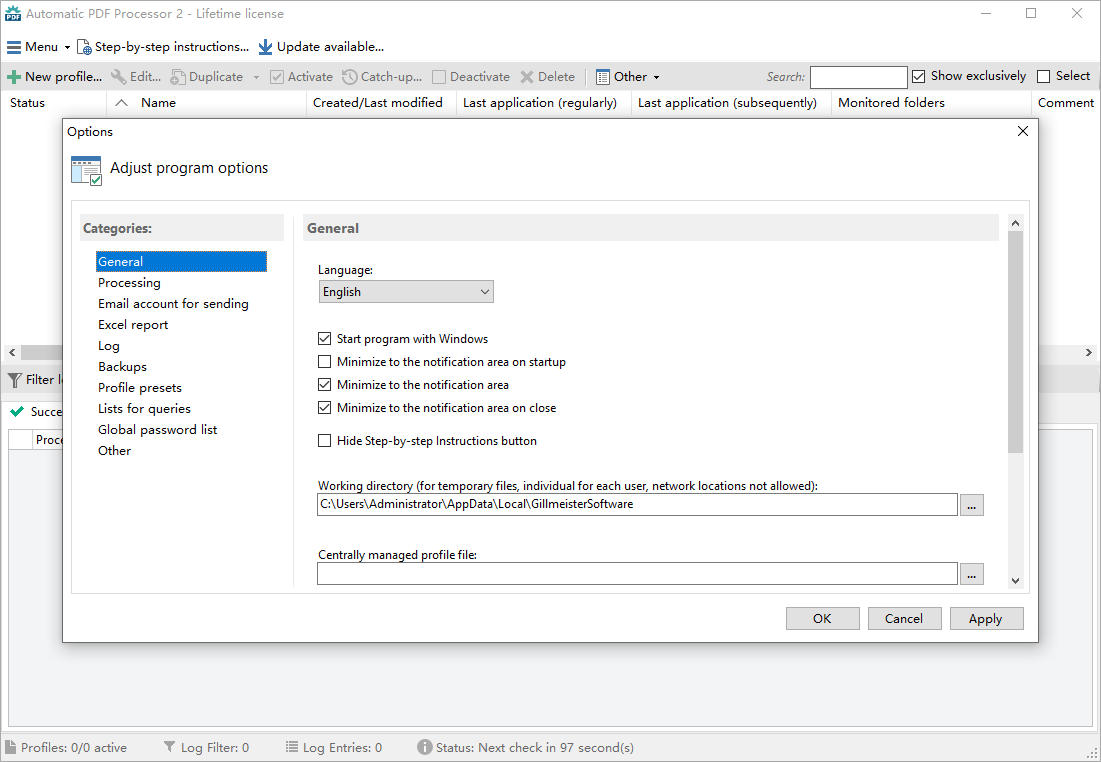Apply the changed options

pos(986,618)
